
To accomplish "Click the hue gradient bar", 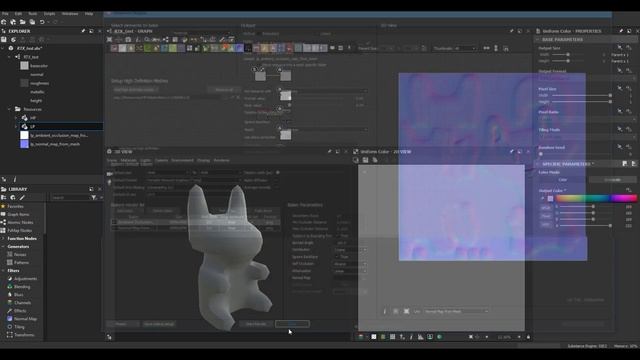I will [596, 198].
